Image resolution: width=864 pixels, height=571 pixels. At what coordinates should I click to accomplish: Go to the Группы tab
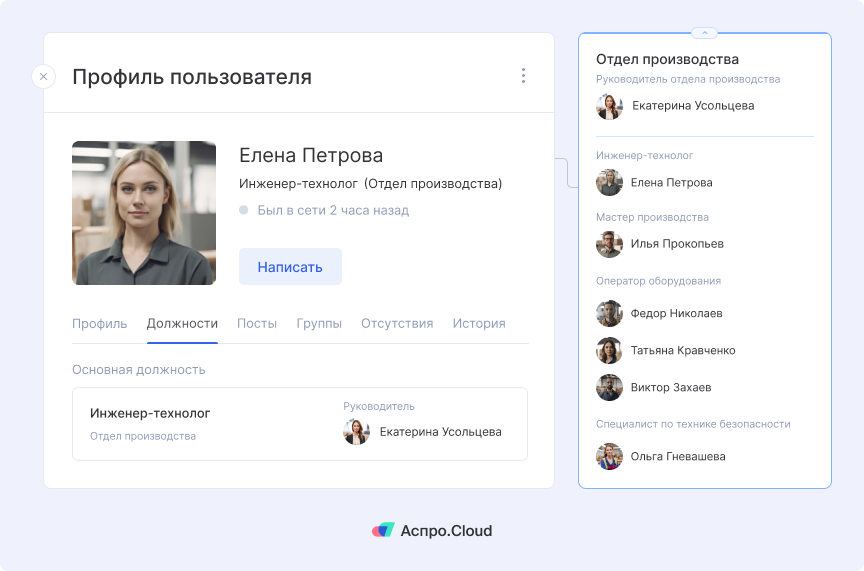click(x=319, y=323)
